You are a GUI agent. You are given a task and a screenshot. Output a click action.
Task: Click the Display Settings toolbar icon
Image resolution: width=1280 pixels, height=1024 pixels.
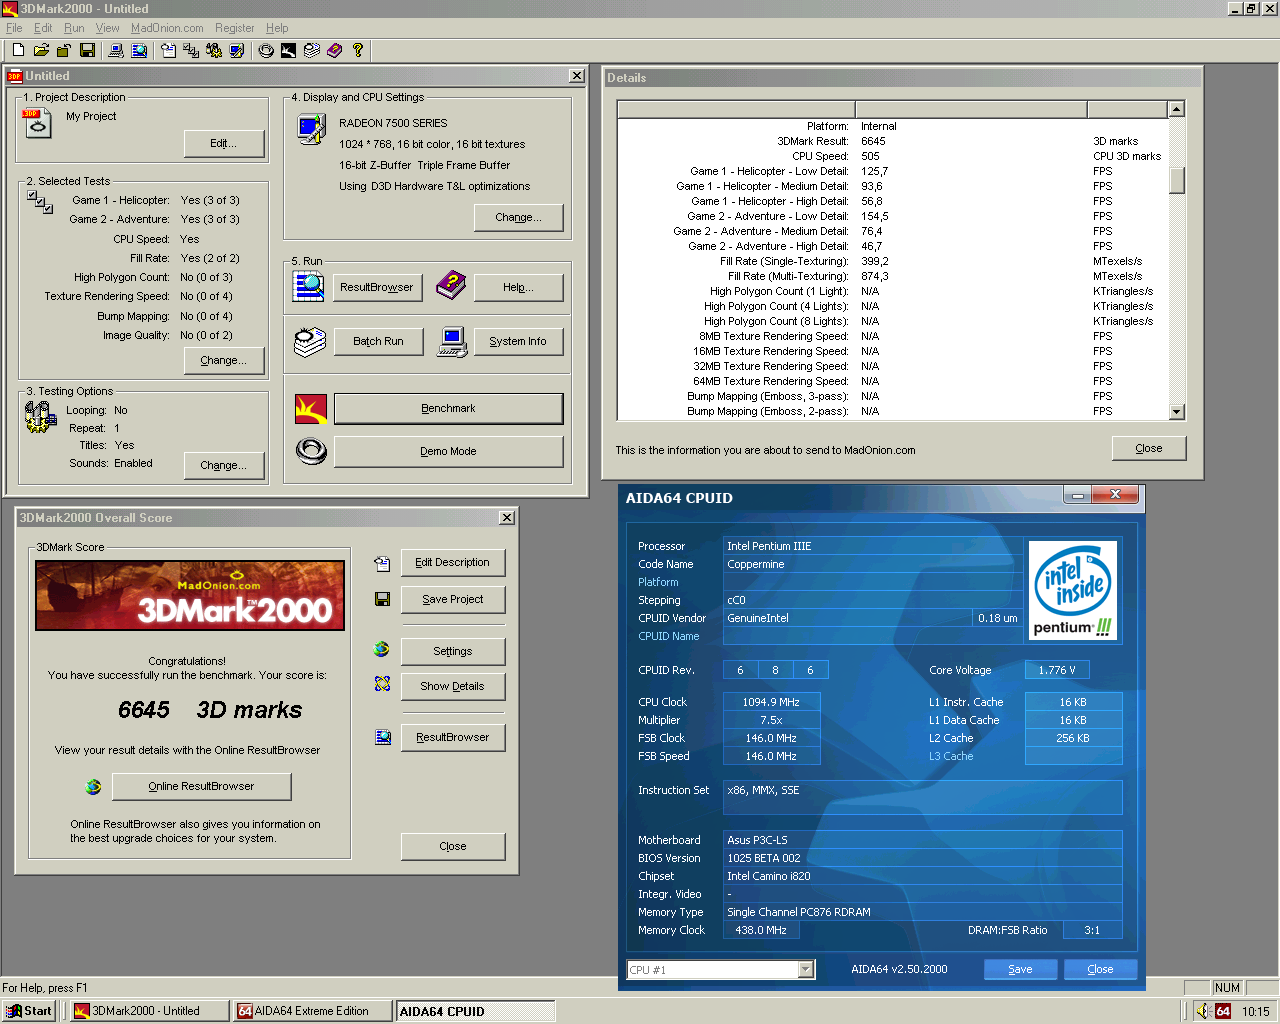point(237,50)
